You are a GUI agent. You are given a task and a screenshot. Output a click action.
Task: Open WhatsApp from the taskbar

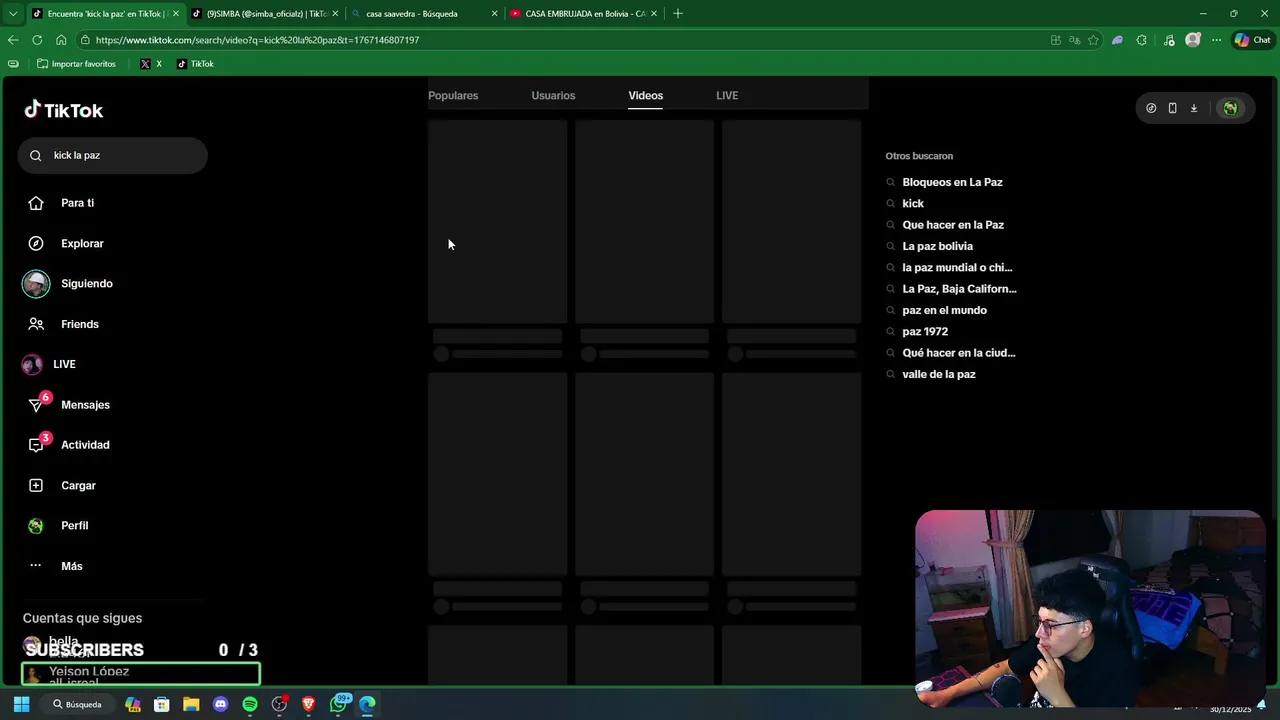point(339,704)
